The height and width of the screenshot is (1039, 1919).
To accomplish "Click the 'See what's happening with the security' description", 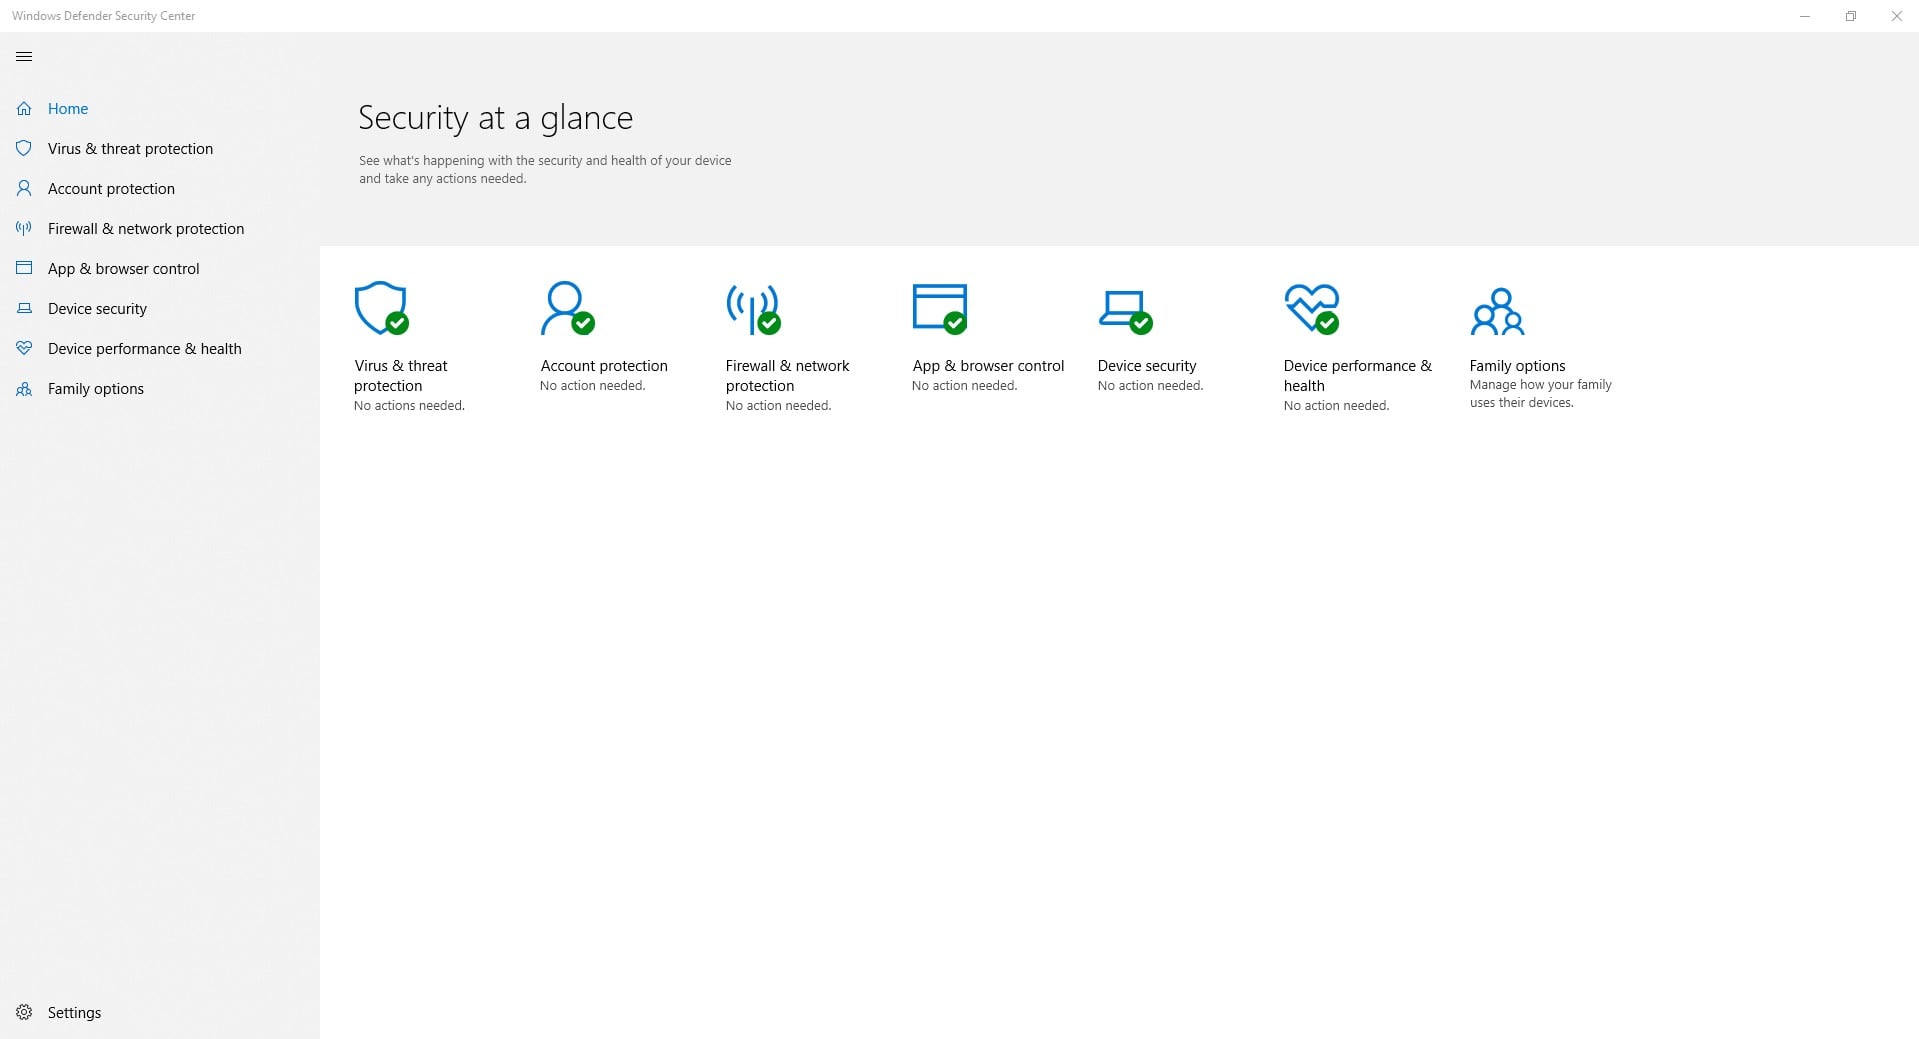I will [545, 169].
